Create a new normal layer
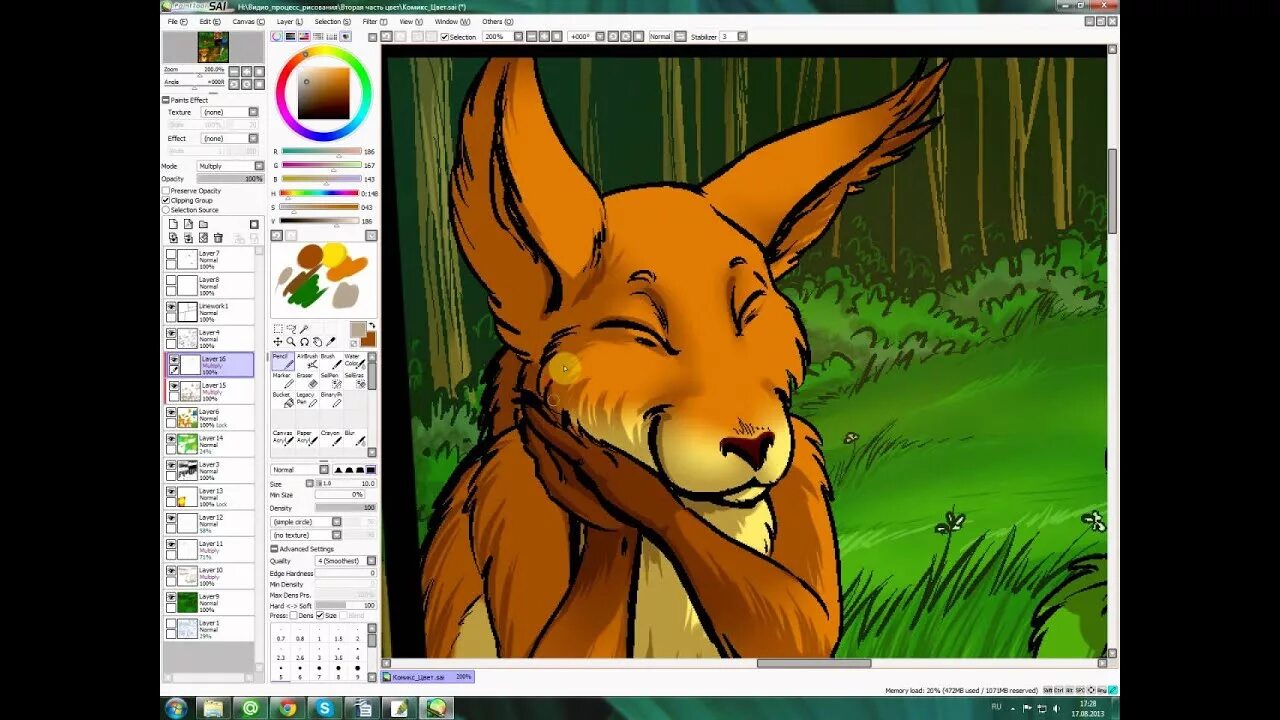 [x=173, y=224]
